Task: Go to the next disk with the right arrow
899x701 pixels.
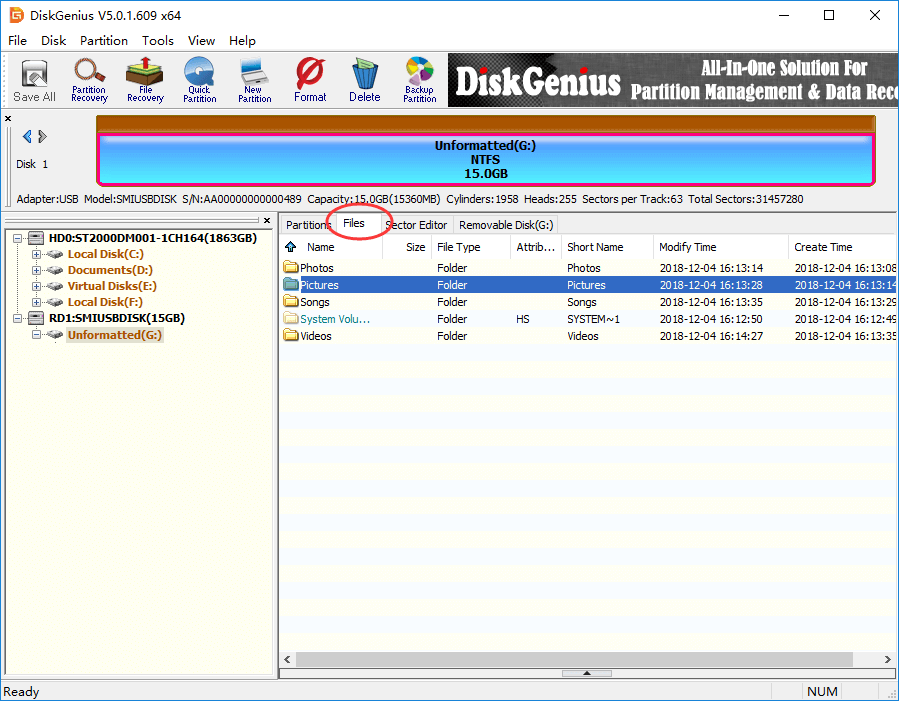Action: point(42,136)
